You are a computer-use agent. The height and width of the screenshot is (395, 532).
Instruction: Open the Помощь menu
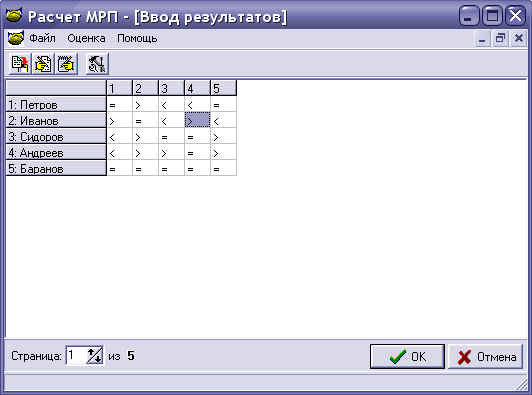[x=137, y=38]
